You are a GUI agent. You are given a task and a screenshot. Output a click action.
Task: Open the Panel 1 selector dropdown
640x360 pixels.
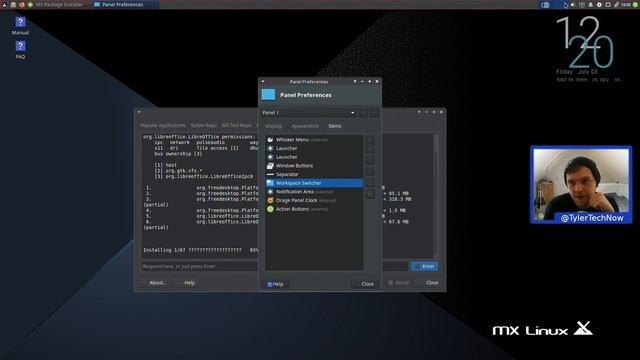(x=308, y=113)
